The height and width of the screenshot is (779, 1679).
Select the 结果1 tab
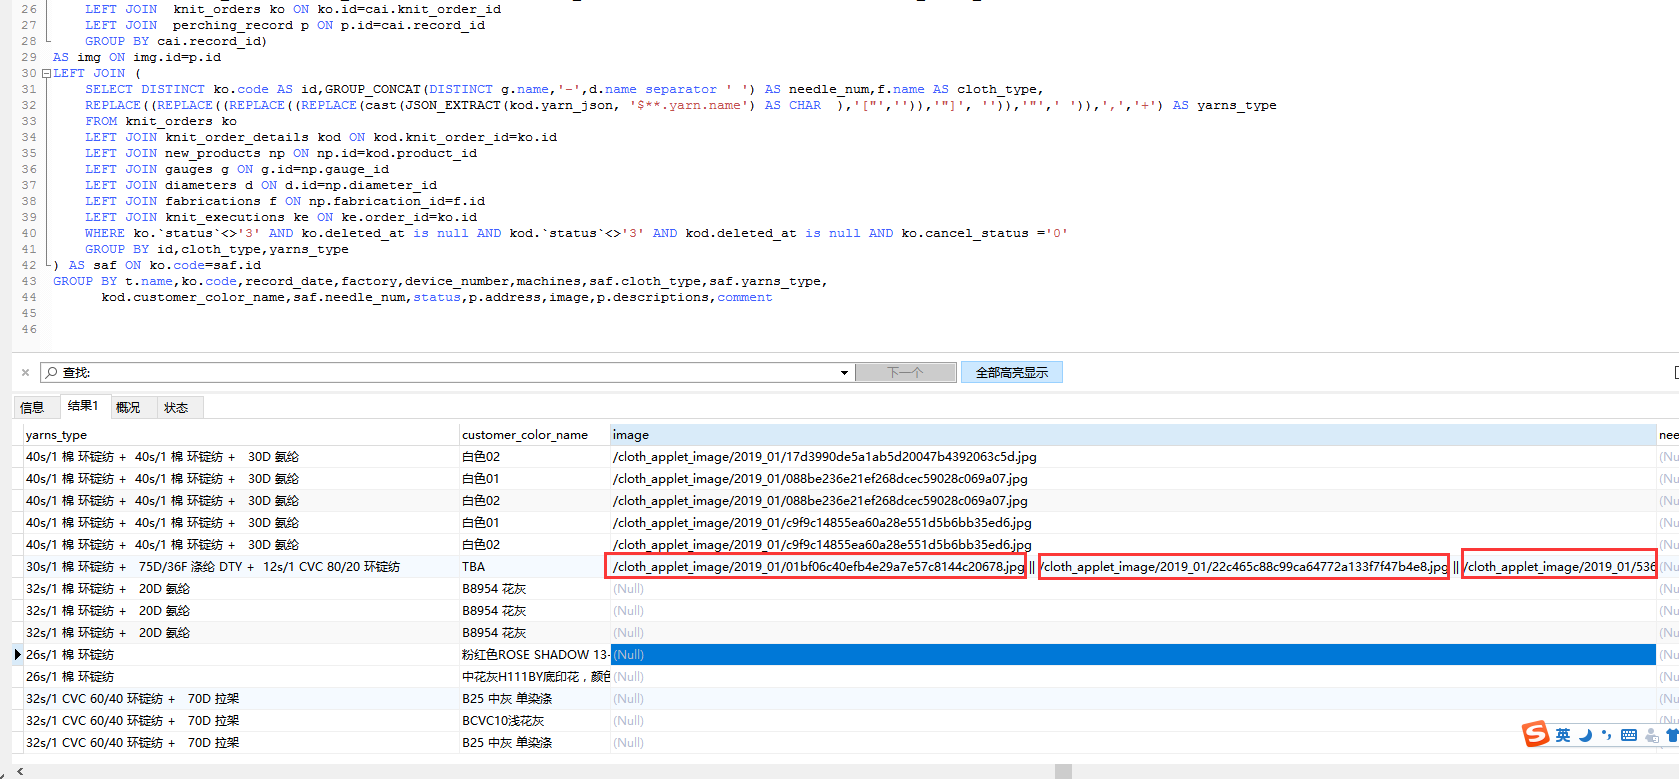point(82,406)
